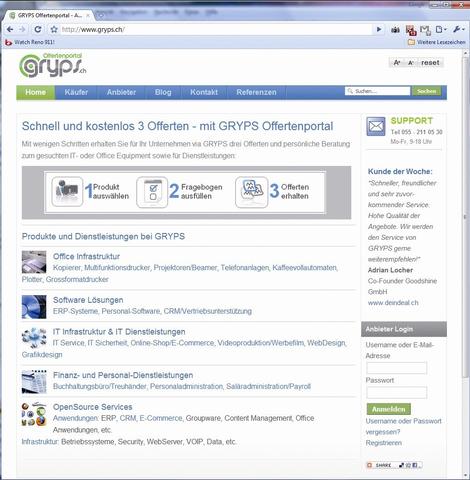
Task: Click the Finanz- und Personal thumbnail image
Action: point(34,382)
